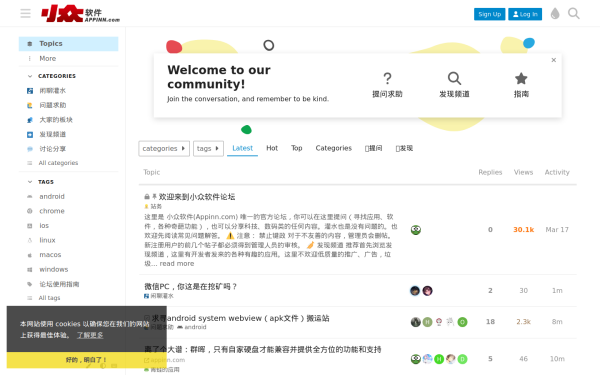Accept cookies with 好的，明白了 button
The image size is (600, 375).
(86, 360)
